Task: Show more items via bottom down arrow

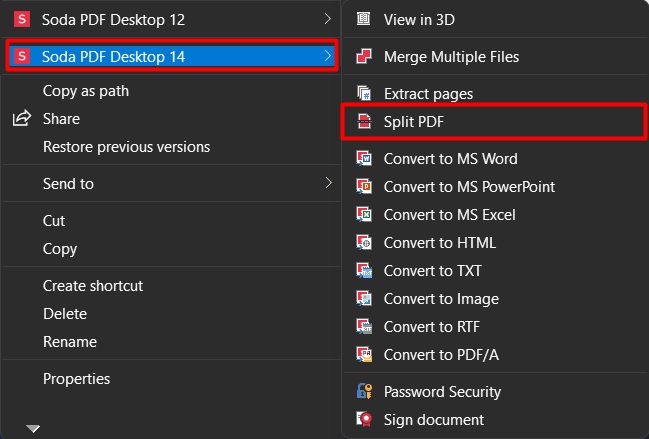Action: click(x=33, y=428)
